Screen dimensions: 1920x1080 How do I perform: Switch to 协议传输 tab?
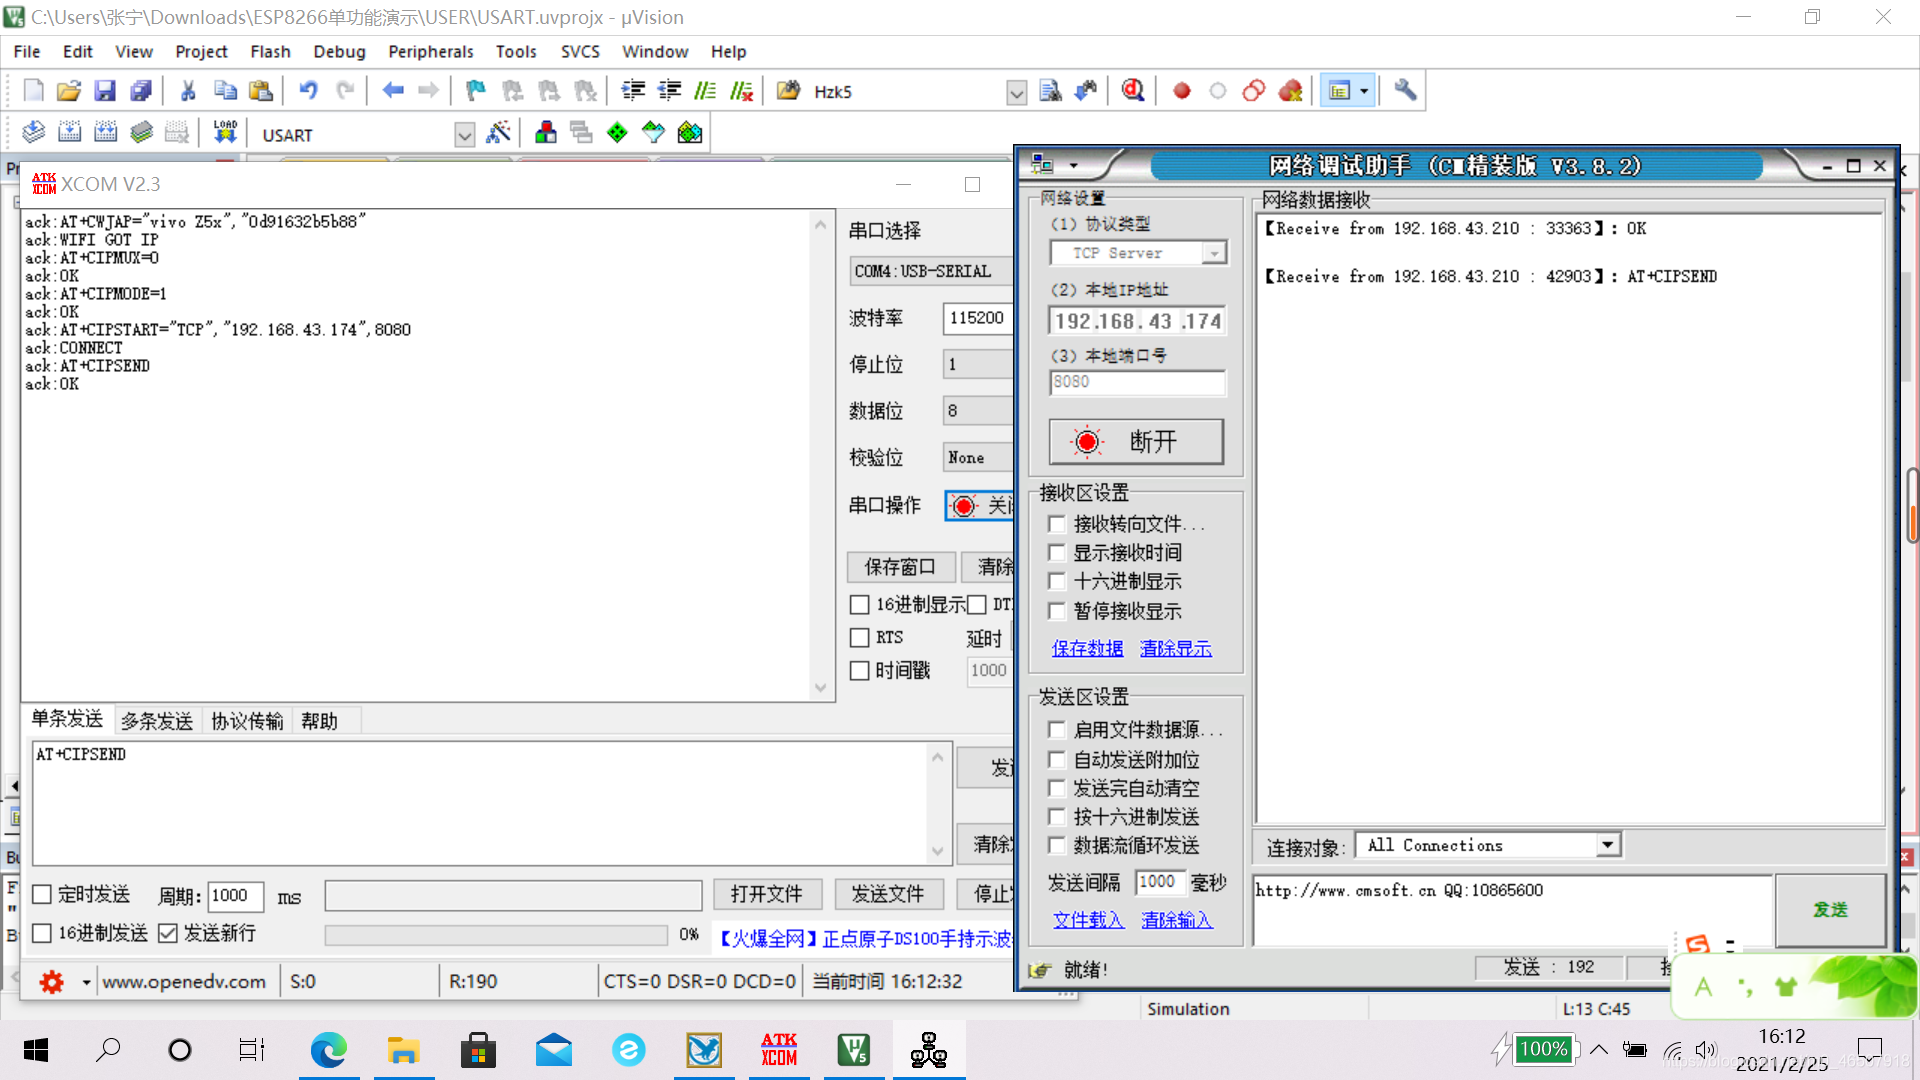pos(247,721)
